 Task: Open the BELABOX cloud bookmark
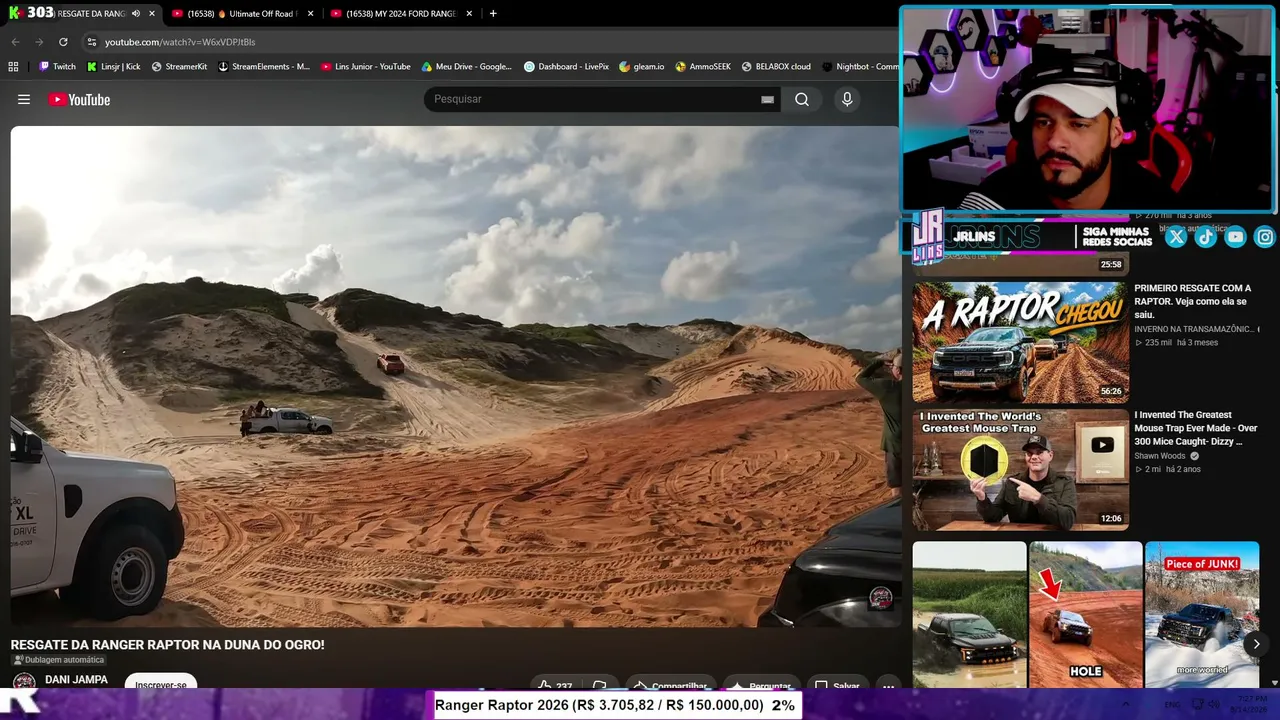(776, 67)
